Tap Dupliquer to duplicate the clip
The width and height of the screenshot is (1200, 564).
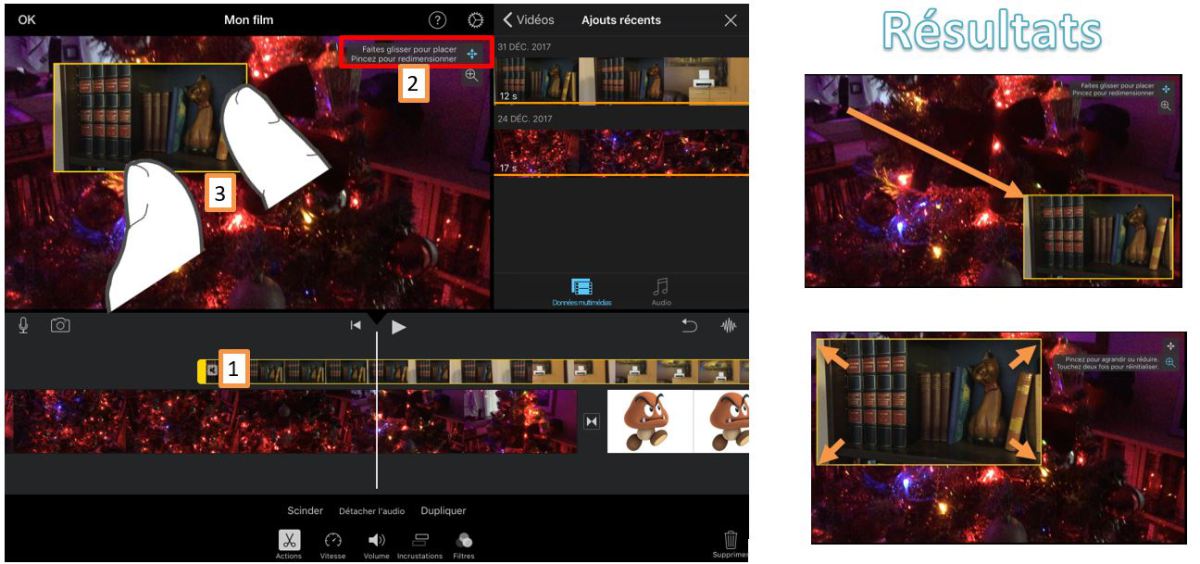coord(443,511)
